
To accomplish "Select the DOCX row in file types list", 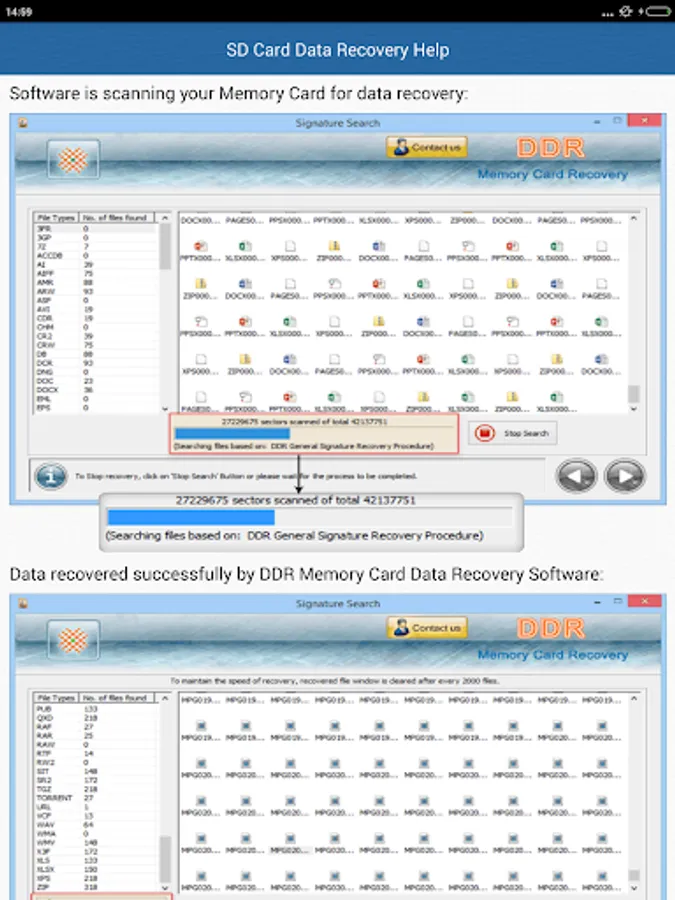I will (95, 390).
